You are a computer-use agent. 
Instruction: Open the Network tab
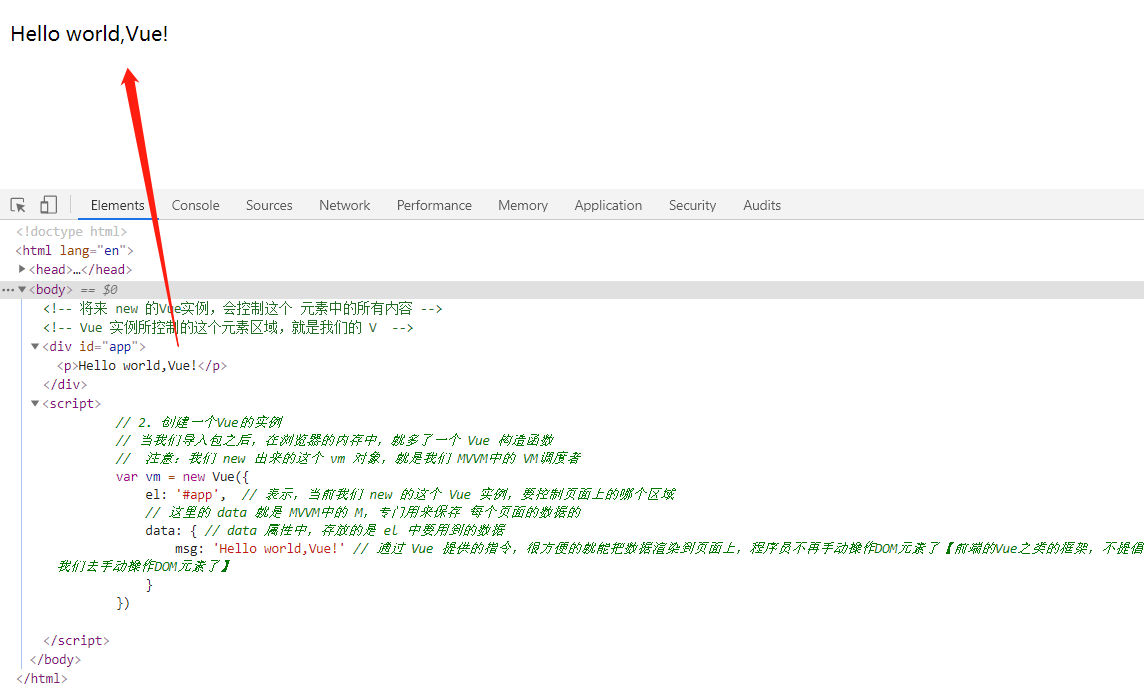point(344,205)
